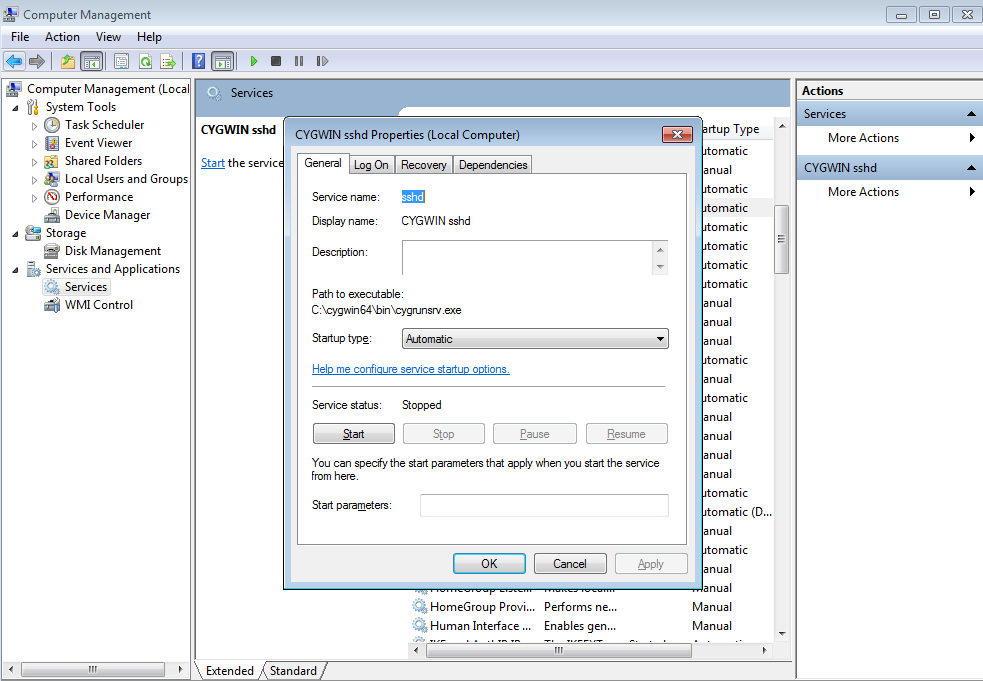Click the Start button in the dialog
This screenshot has height=681, width=983.
point(353,433)
